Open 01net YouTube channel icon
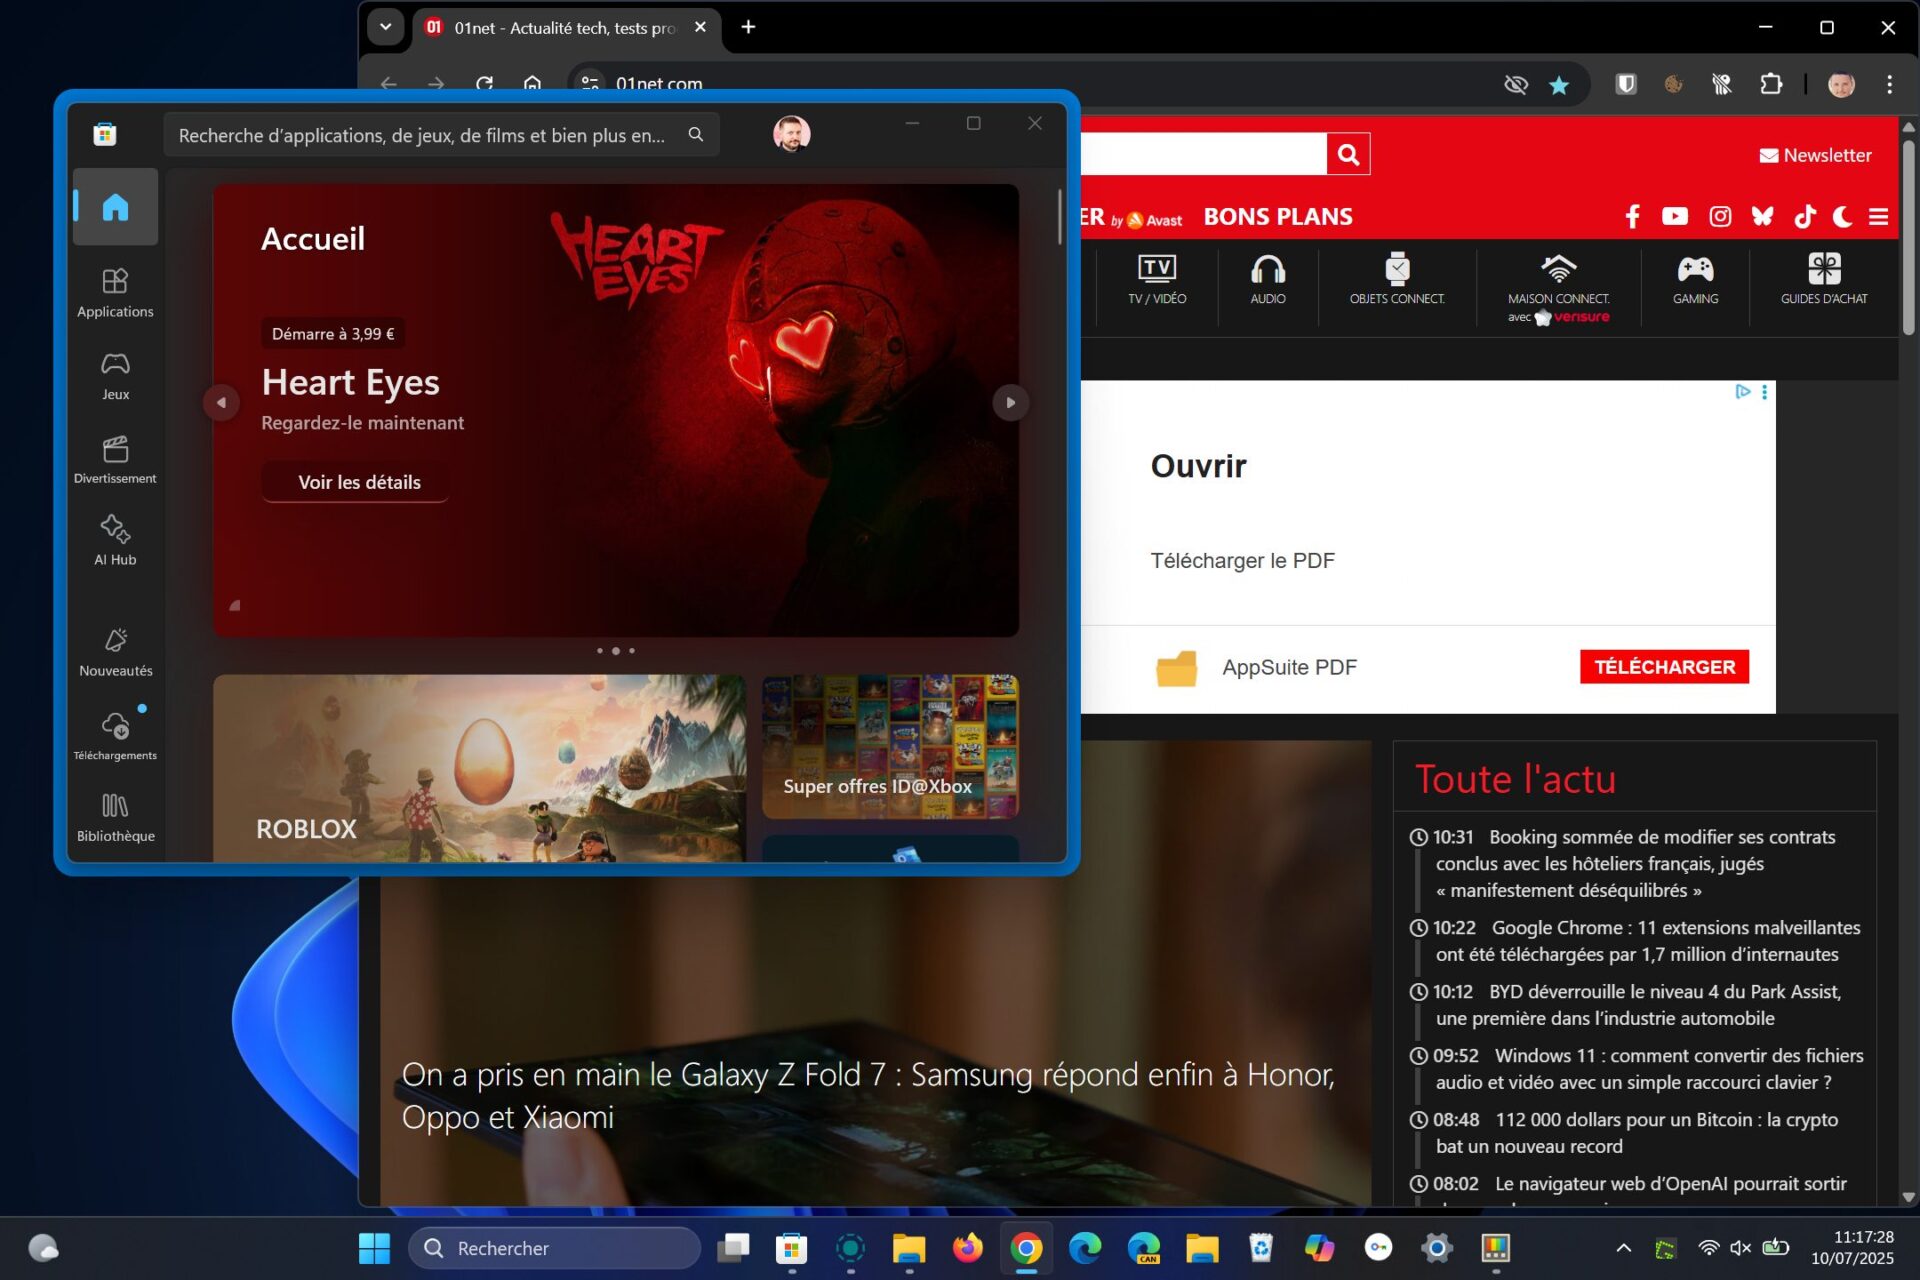The height and width of the screenshot is (1280, 1920). pyautogui.click(x=1674, y=217)
